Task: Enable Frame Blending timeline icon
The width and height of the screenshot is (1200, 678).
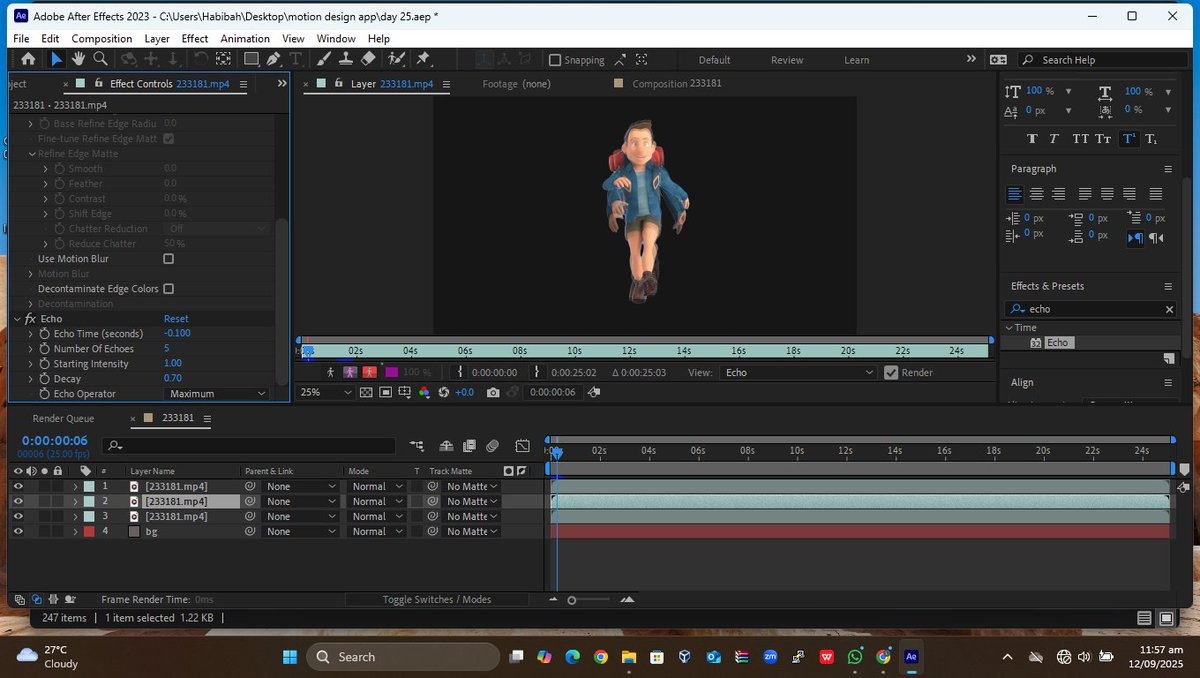Action: tap(470, 446)
